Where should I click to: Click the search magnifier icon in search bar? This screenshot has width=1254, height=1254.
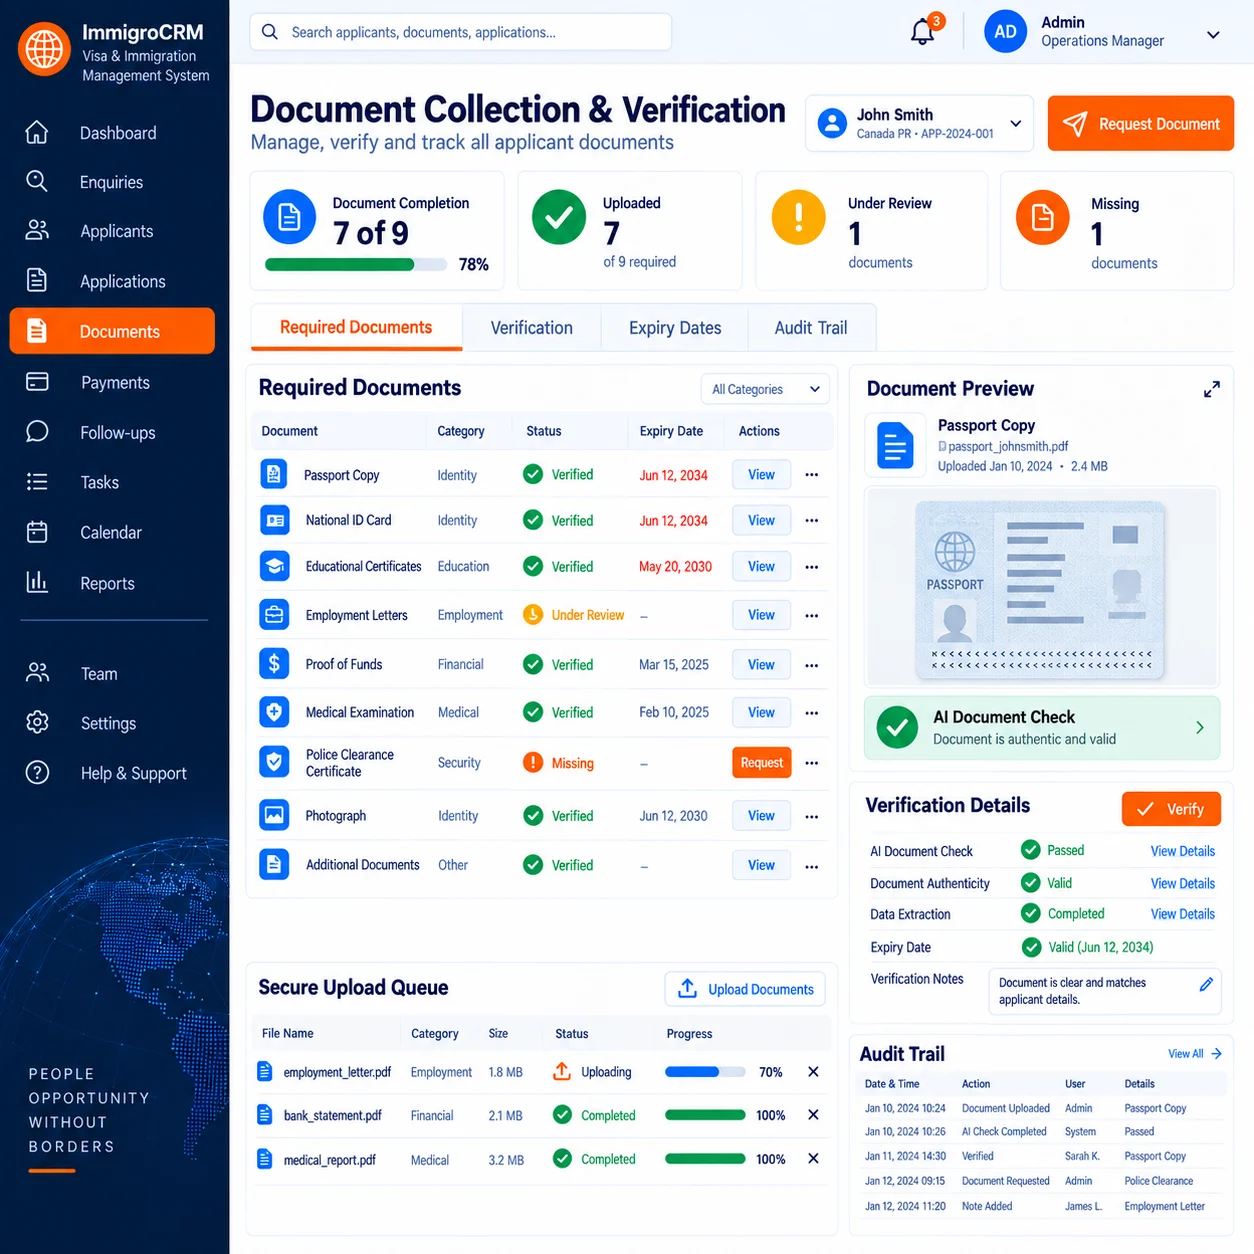click(270, 32)
